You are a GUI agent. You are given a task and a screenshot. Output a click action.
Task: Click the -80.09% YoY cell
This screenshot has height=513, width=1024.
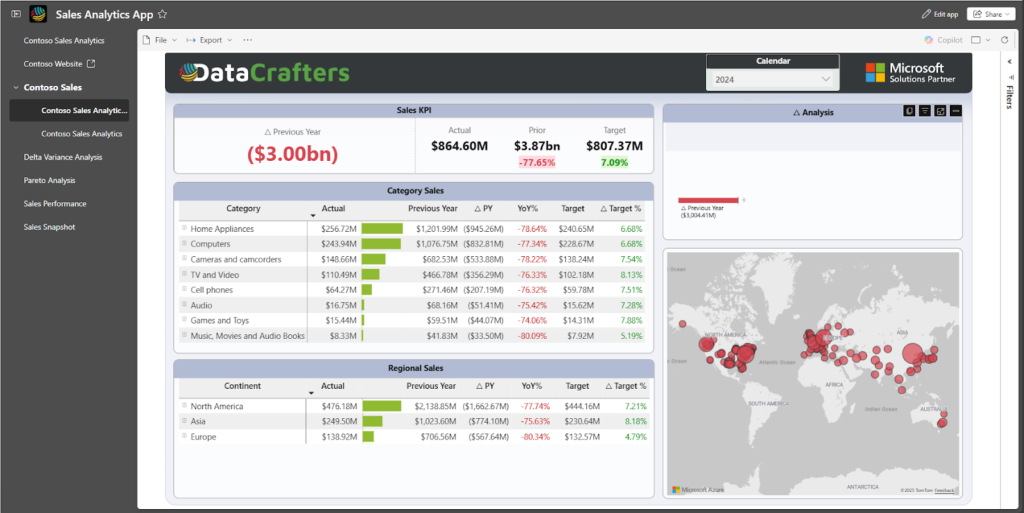pos(532,336)
